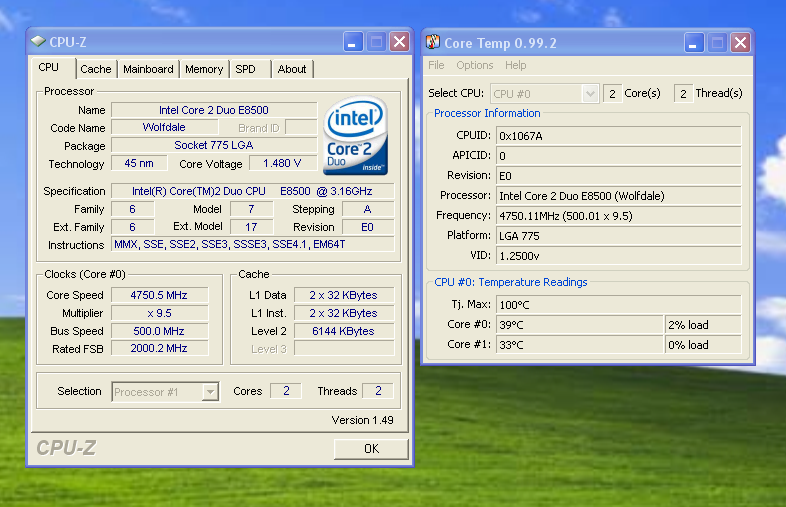Click the Socket 775 LGA package value

point(214,145)
